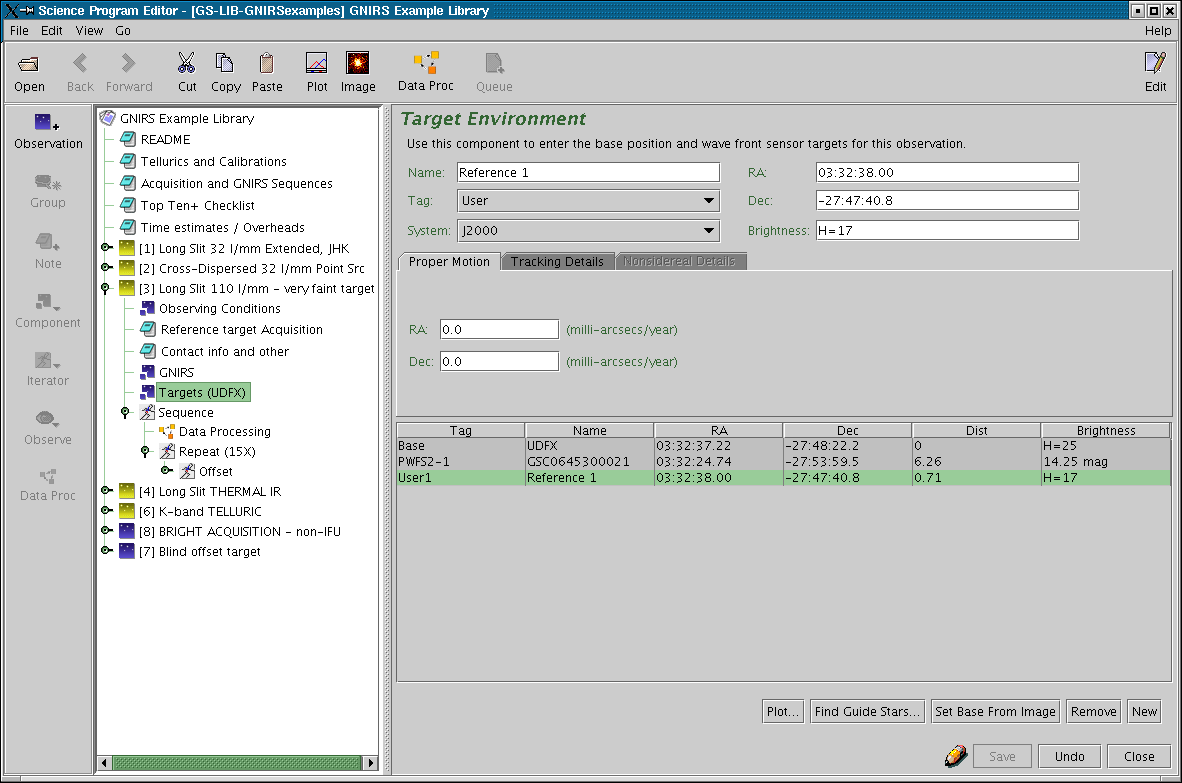The width and height of the screenshot is (1182, 783).
Task: Click the Paste clipboard icon
Action: pyautogui.click(x=266, y=63)
